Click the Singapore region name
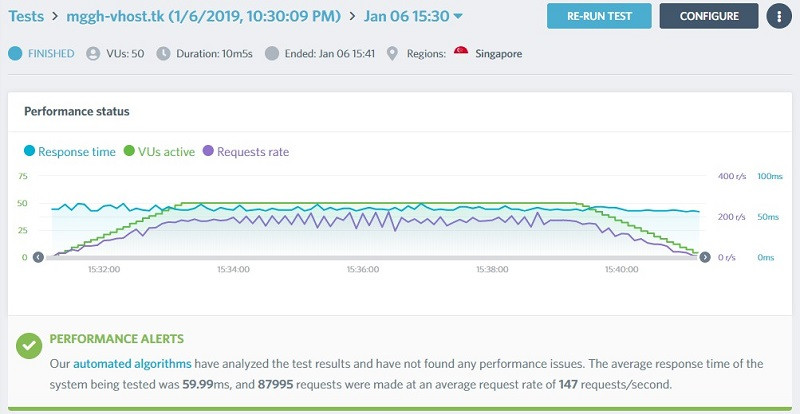Screen dimensions: 800x414 tap(498, 54)
